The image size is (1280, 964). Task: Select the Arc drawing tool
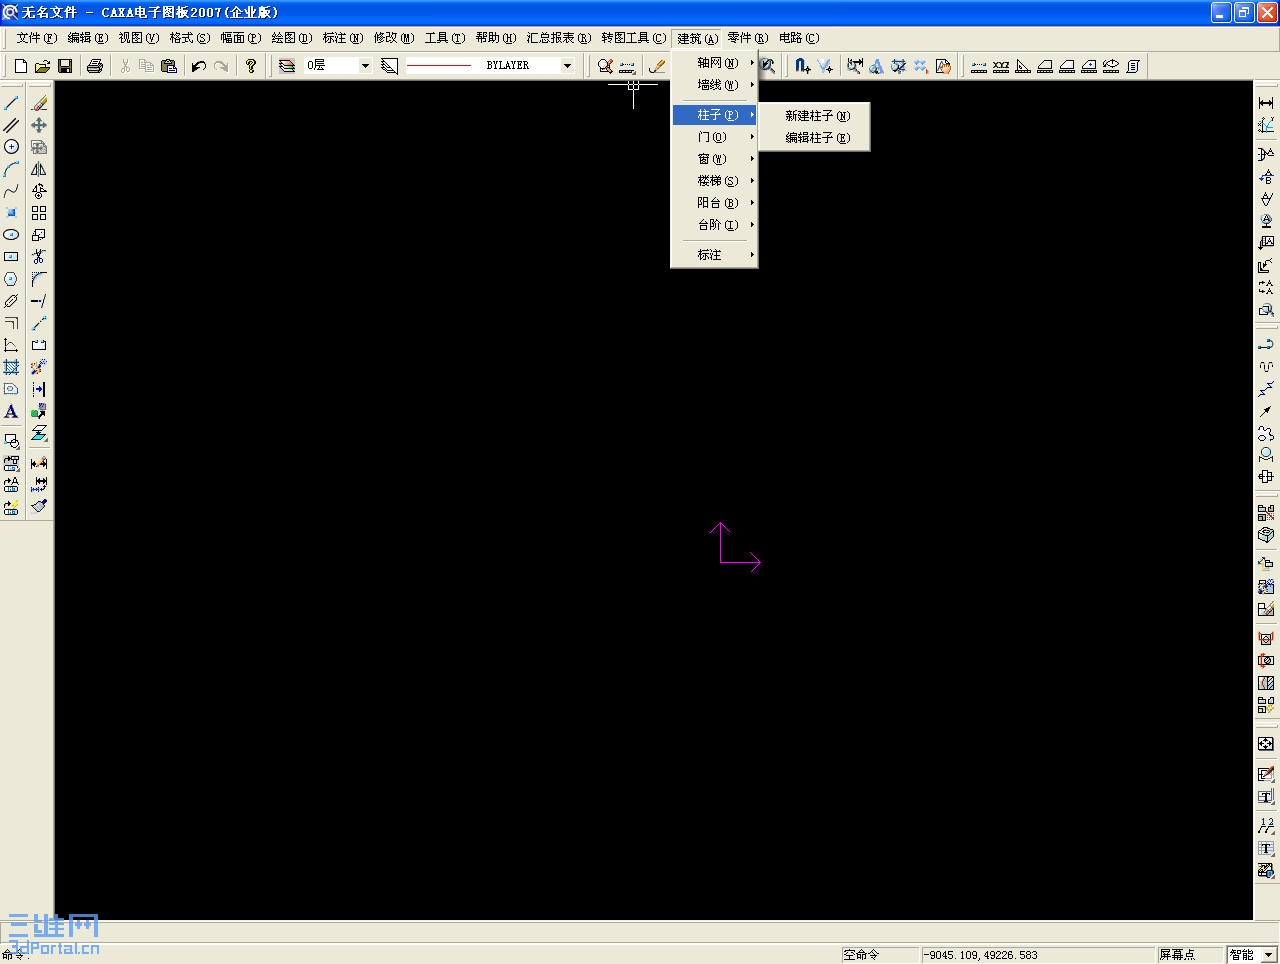pos(12,169)
